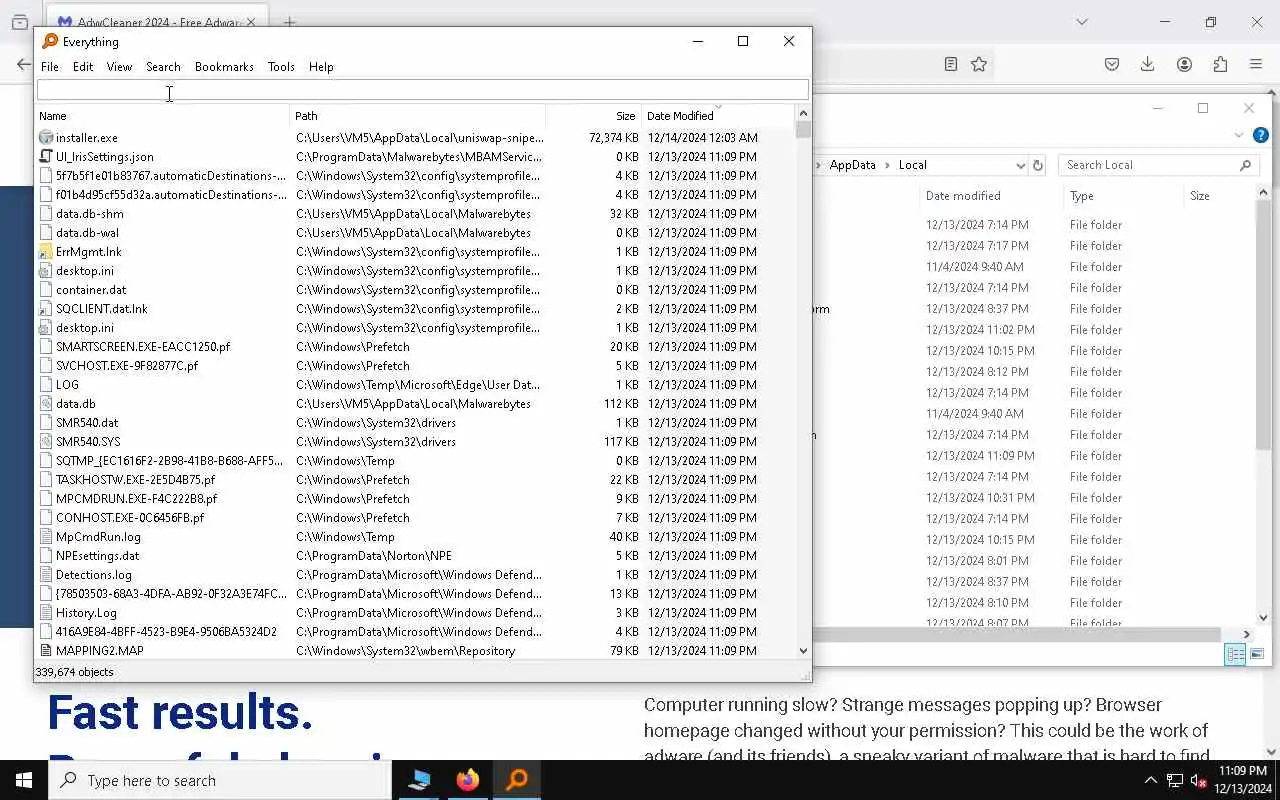This screenshot has width=1280, height=800.
Task: Focus the Everything search box
Action: point(422,90)
